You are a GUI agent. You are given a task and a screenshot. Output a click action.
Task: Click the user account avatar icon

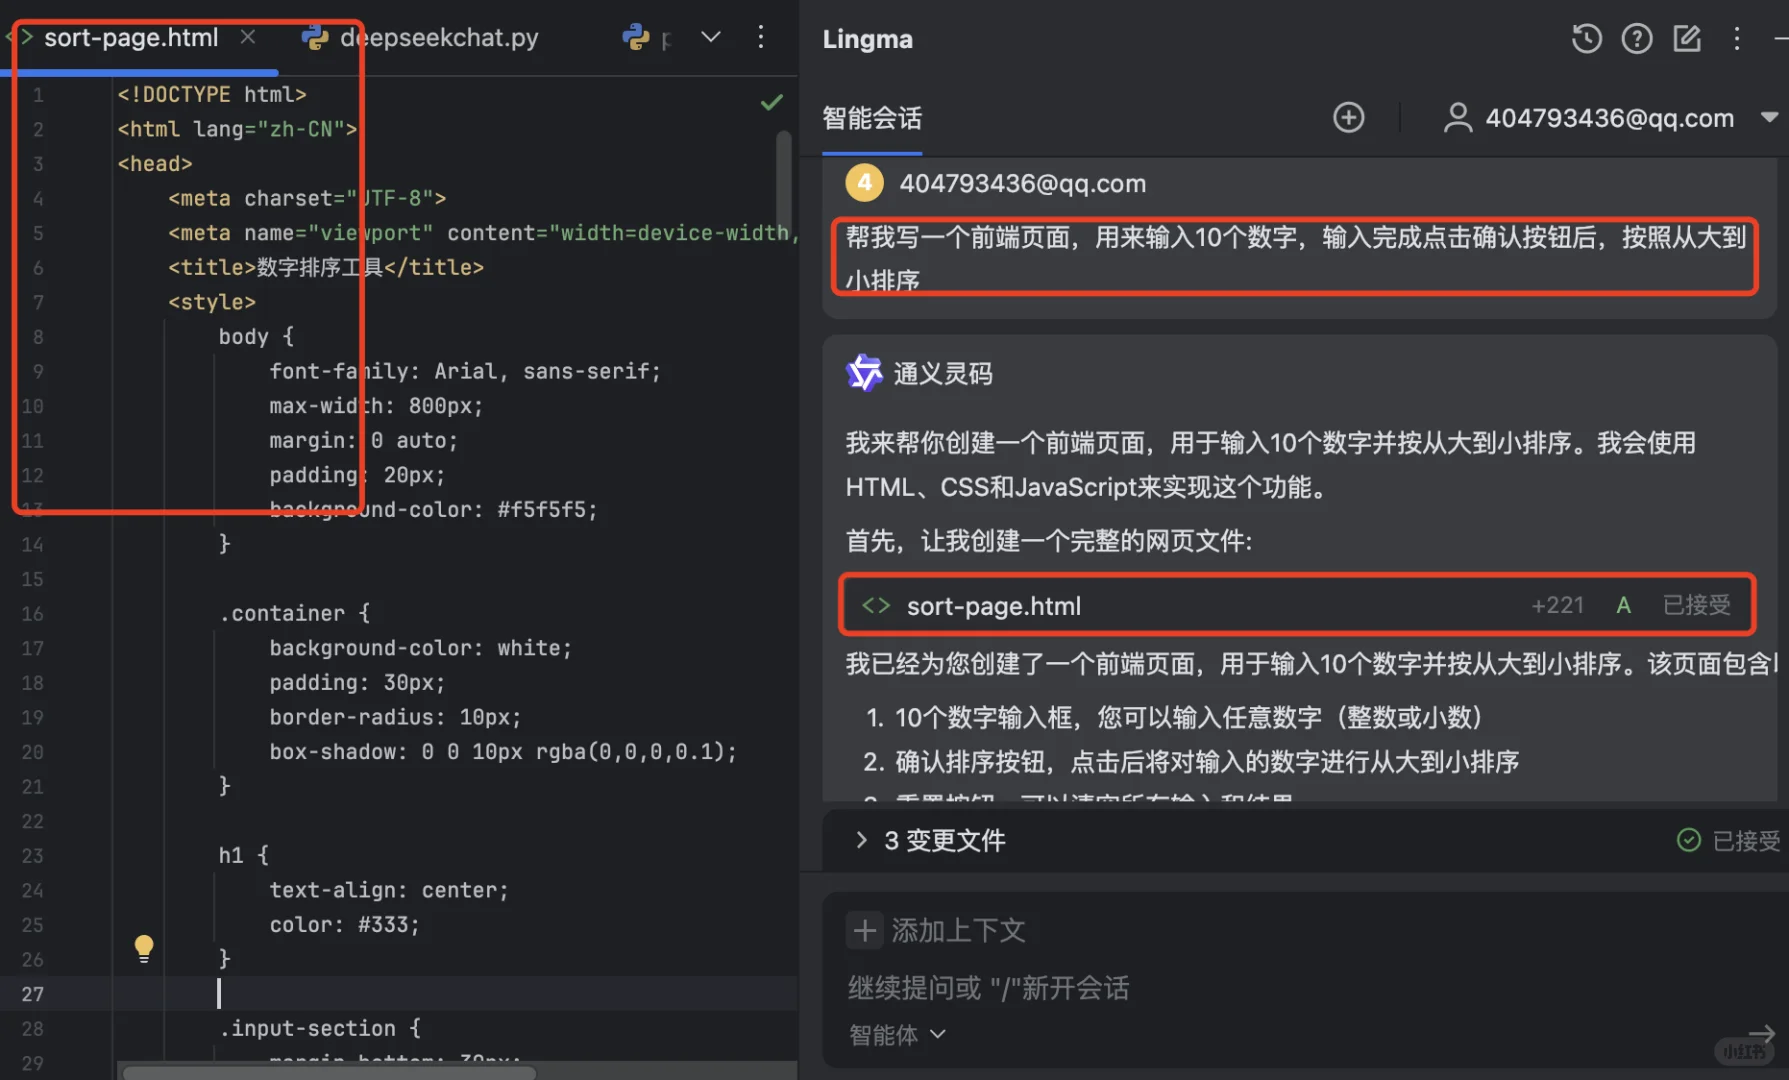click(1457, 117)
